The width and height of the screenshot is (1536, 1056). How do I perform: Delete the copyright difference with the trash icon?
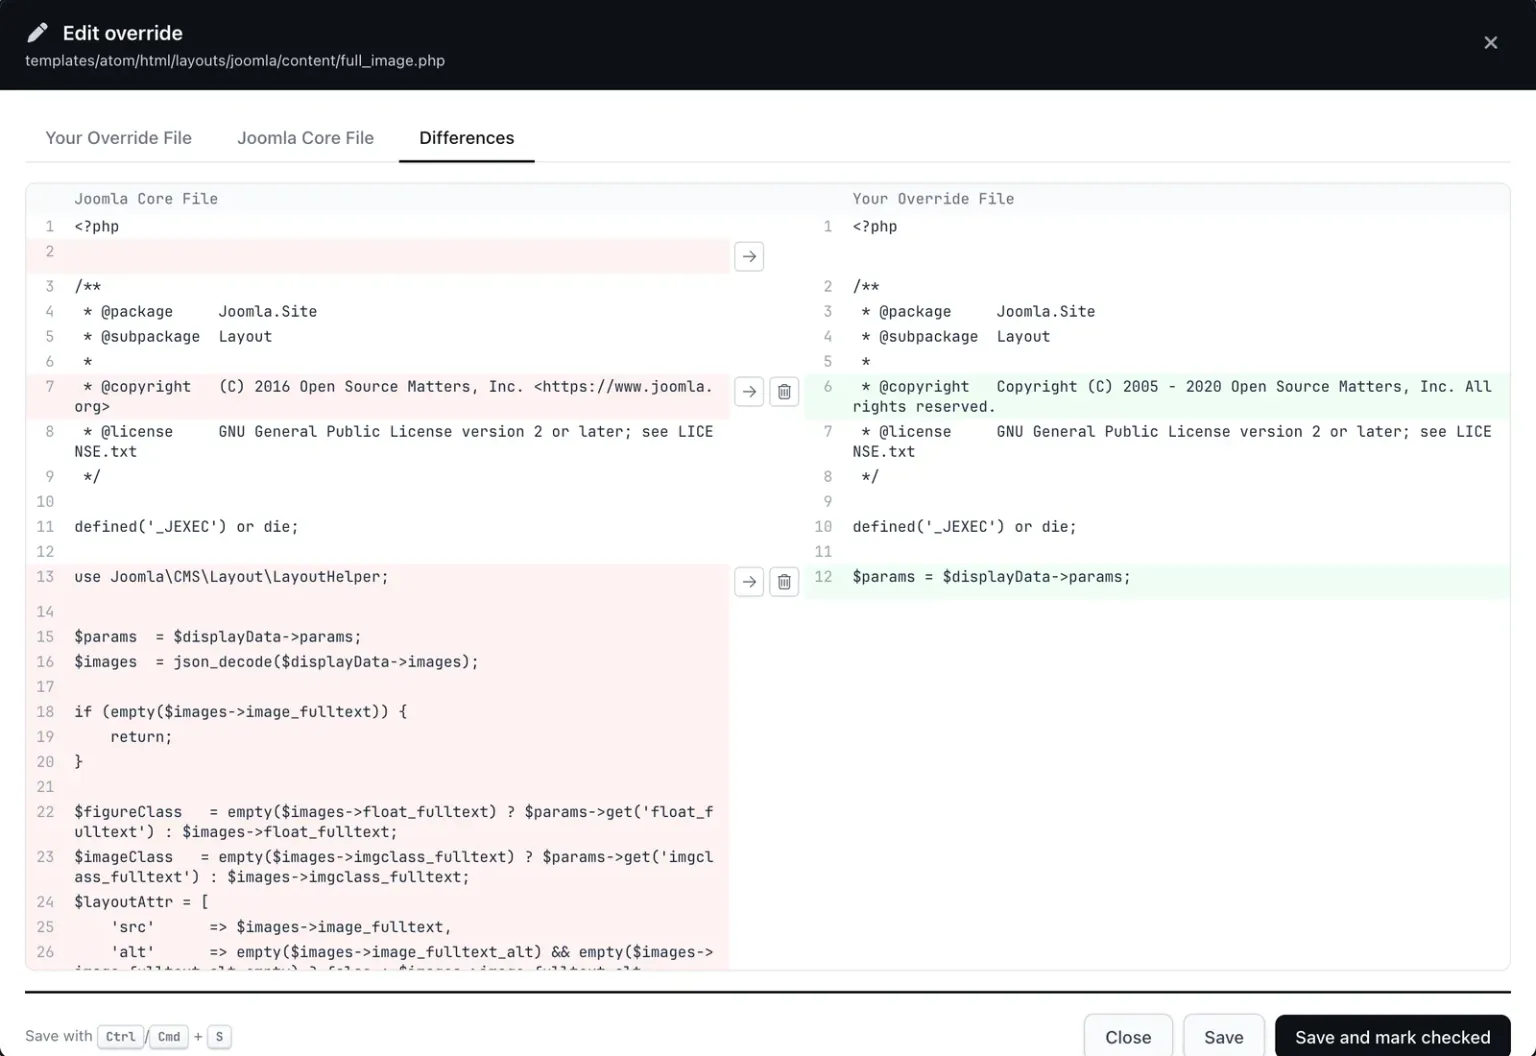(x=784, y=392)
